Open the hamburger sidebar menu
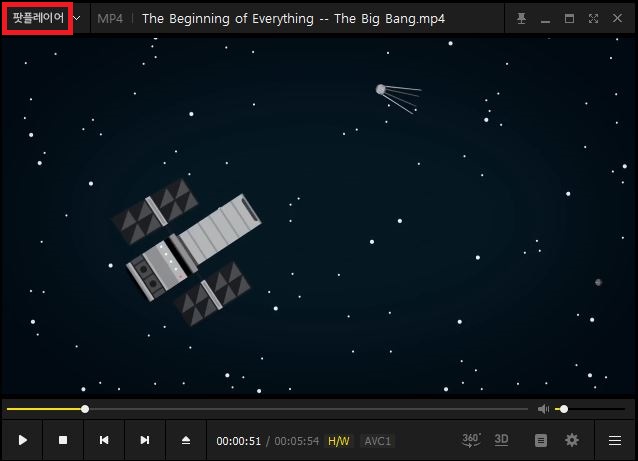This screenshot has width=638, height=461. coord(615,440)
